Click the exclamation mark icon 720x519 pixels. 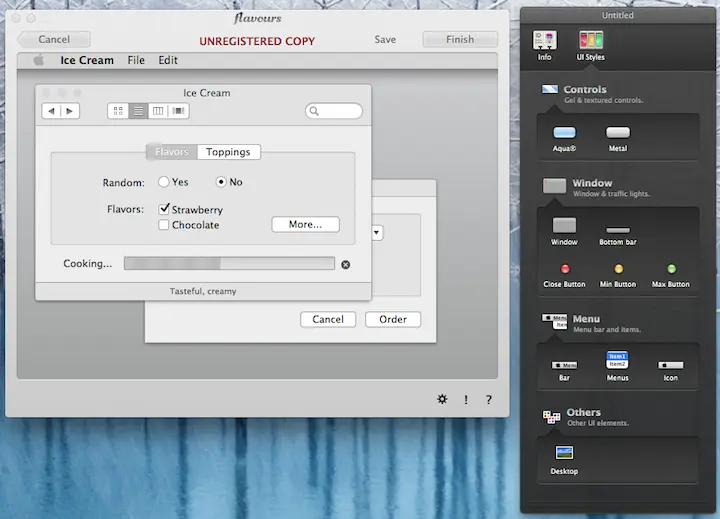tap(466, 400)
